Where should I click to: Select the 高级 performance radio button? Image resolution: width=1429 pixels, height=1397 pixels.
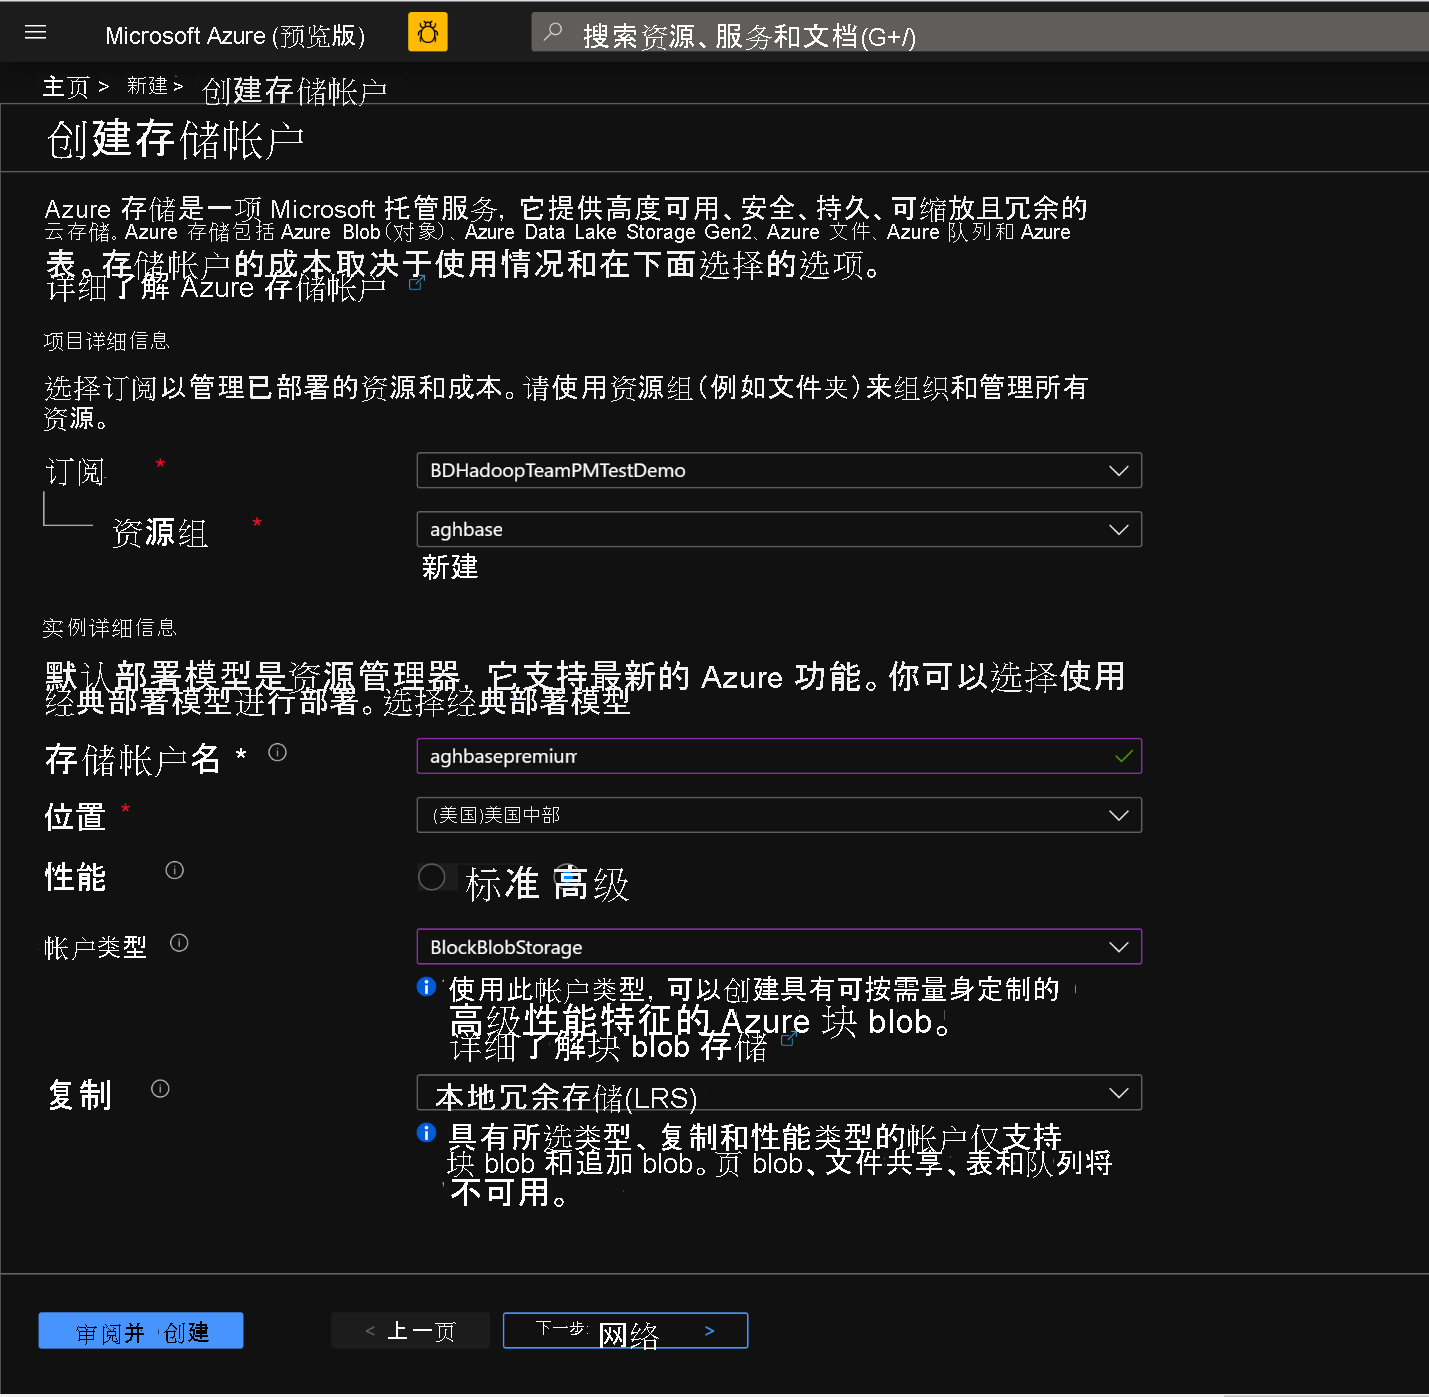coord(568,877)
